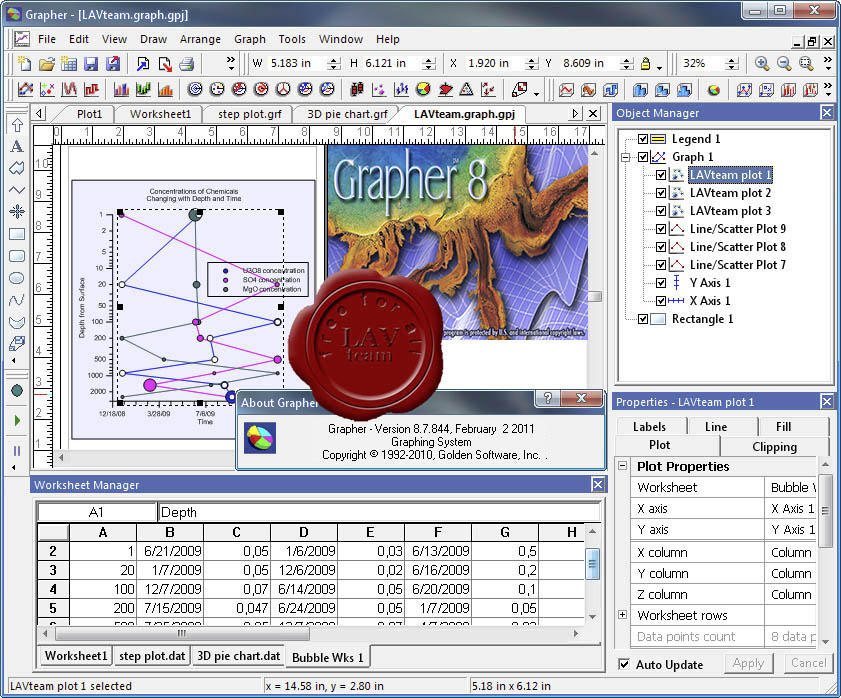Select the ternary diagram triangle icon
This screenshot has height=698, width=841.
467,89
